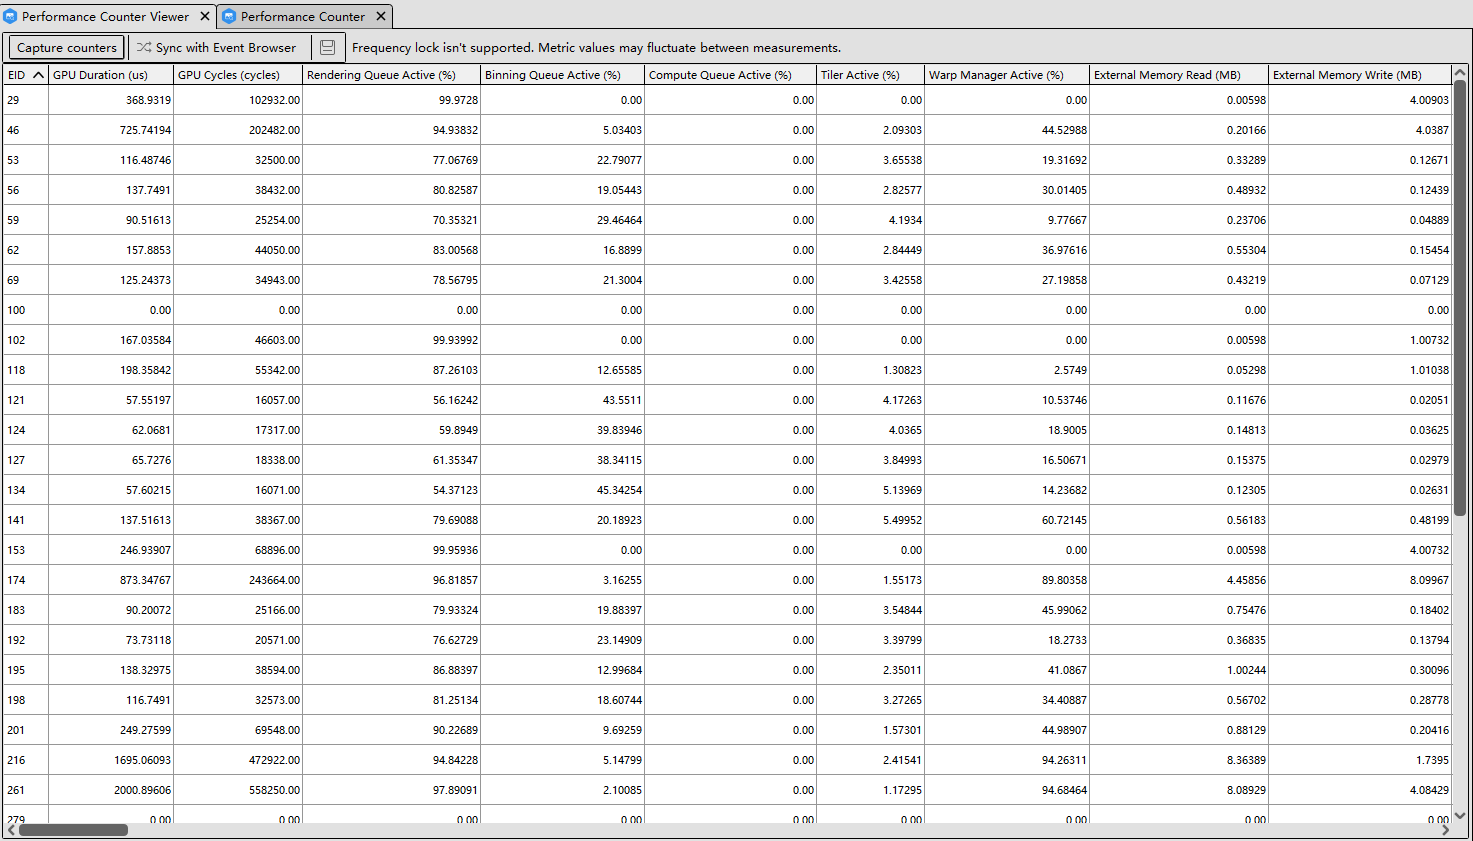Sort by Binning Queue Active (%) column

coord(562,75)
